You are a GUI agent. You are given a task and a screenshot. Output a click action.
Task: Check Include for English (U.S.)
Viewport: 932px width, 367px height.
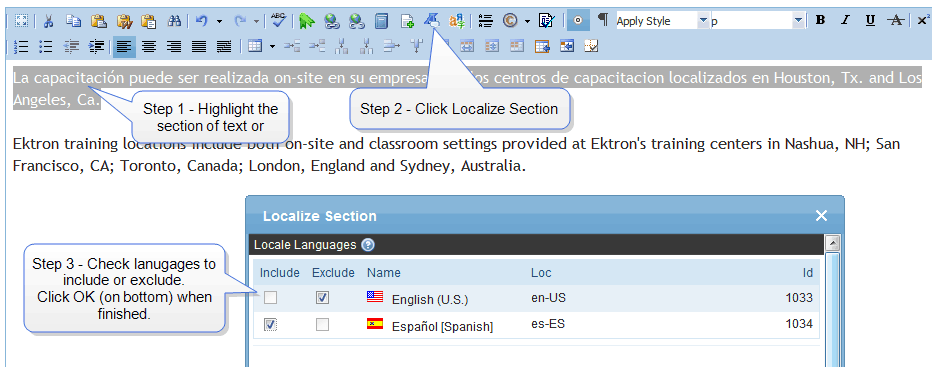[270, 297]
